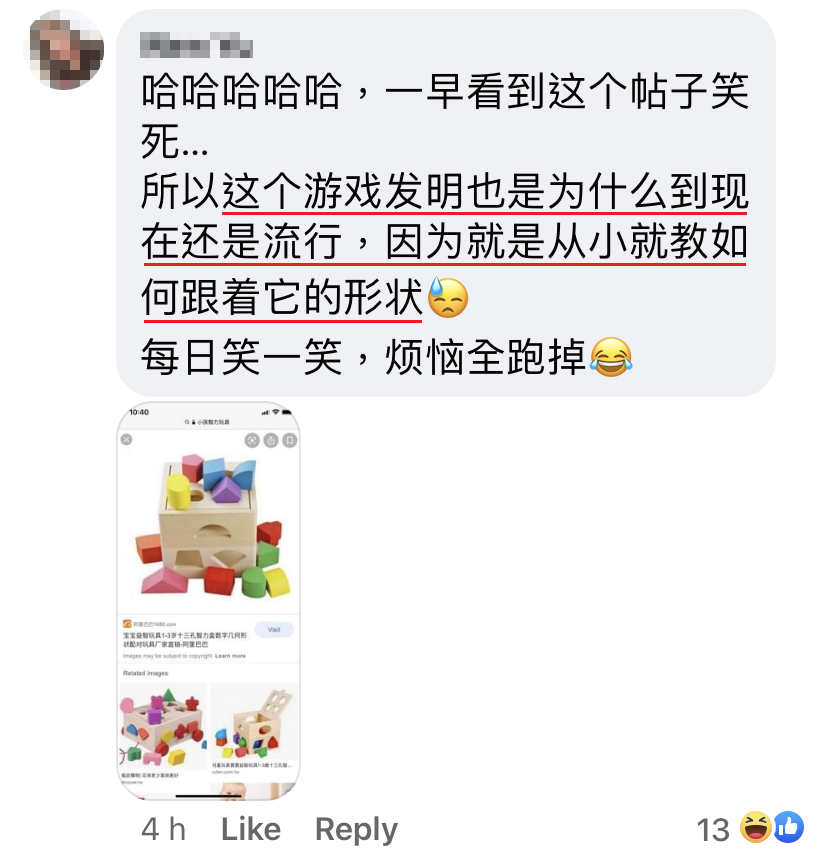The width and height of the screenshot is (828, 854).
Task: Open the 4 h comment timestamp
Action: (x=163, y=829)
